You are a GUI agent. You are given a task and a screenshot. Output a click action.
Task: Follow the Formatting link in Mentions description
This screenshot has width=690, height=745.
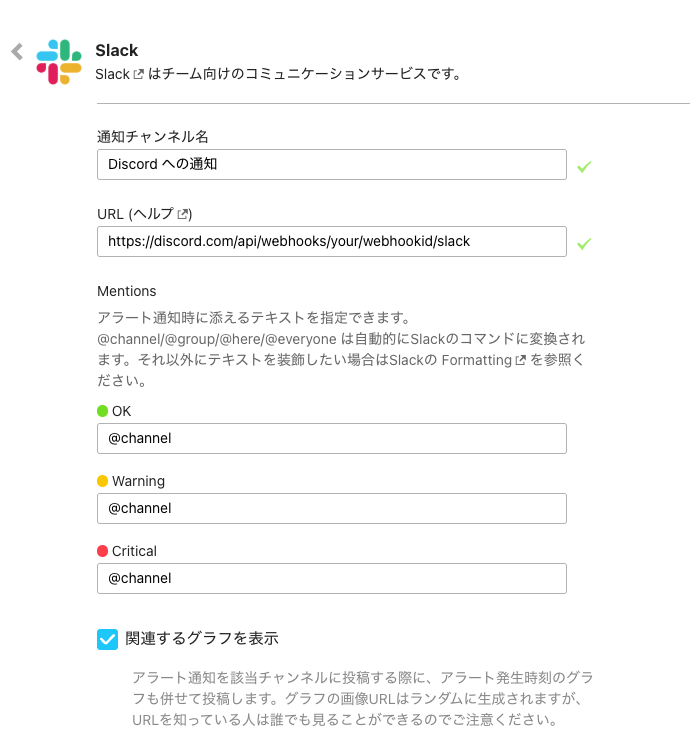point(475,360)
